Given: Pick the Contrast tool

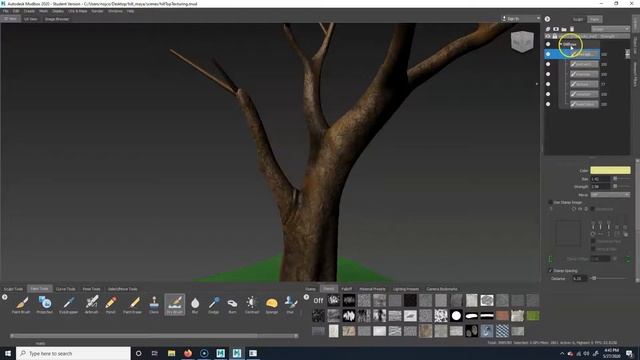Looking at the screenshot, I should [252, 304].
